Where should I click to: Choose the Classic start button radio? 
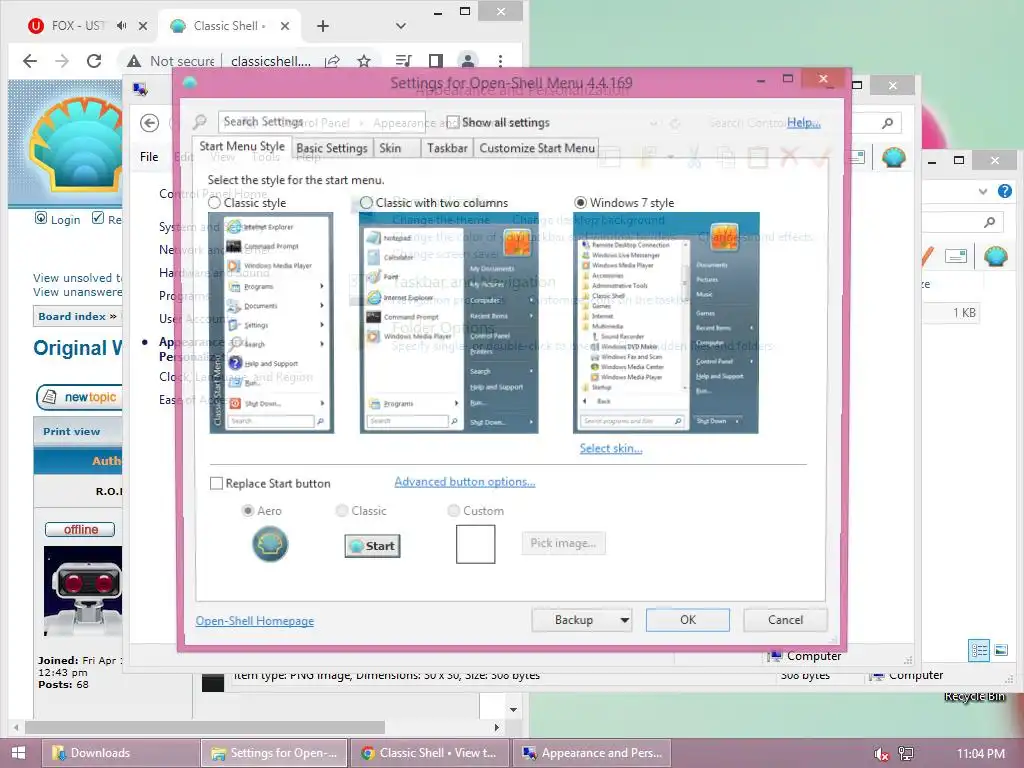(x=342, y=511)
